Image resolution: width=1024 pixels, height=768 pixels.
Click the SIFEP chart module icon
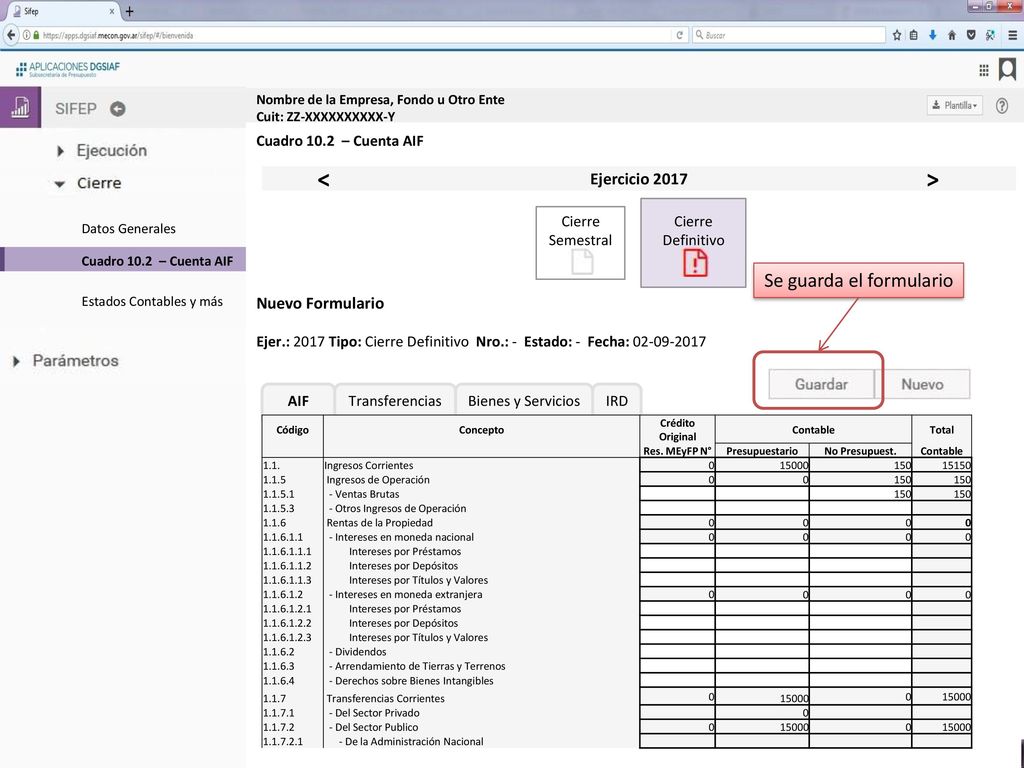(20, 107)
